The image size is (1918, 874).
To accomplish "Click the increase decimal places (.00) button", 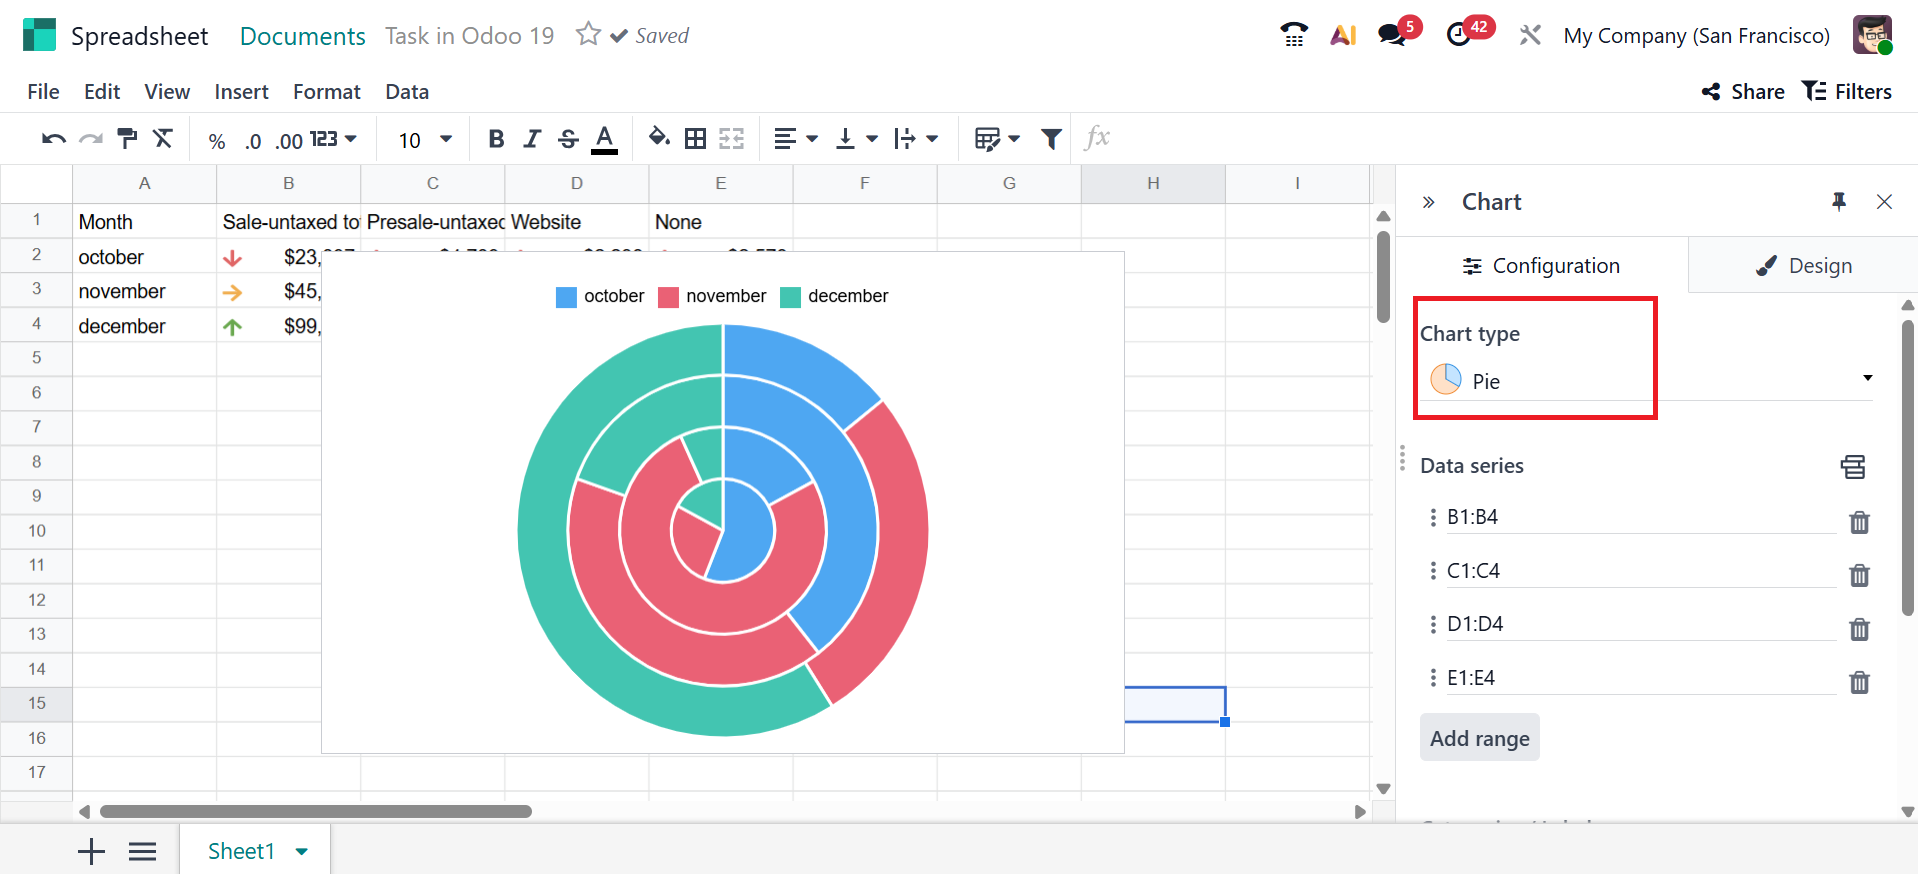I will (x=289, y=141).
